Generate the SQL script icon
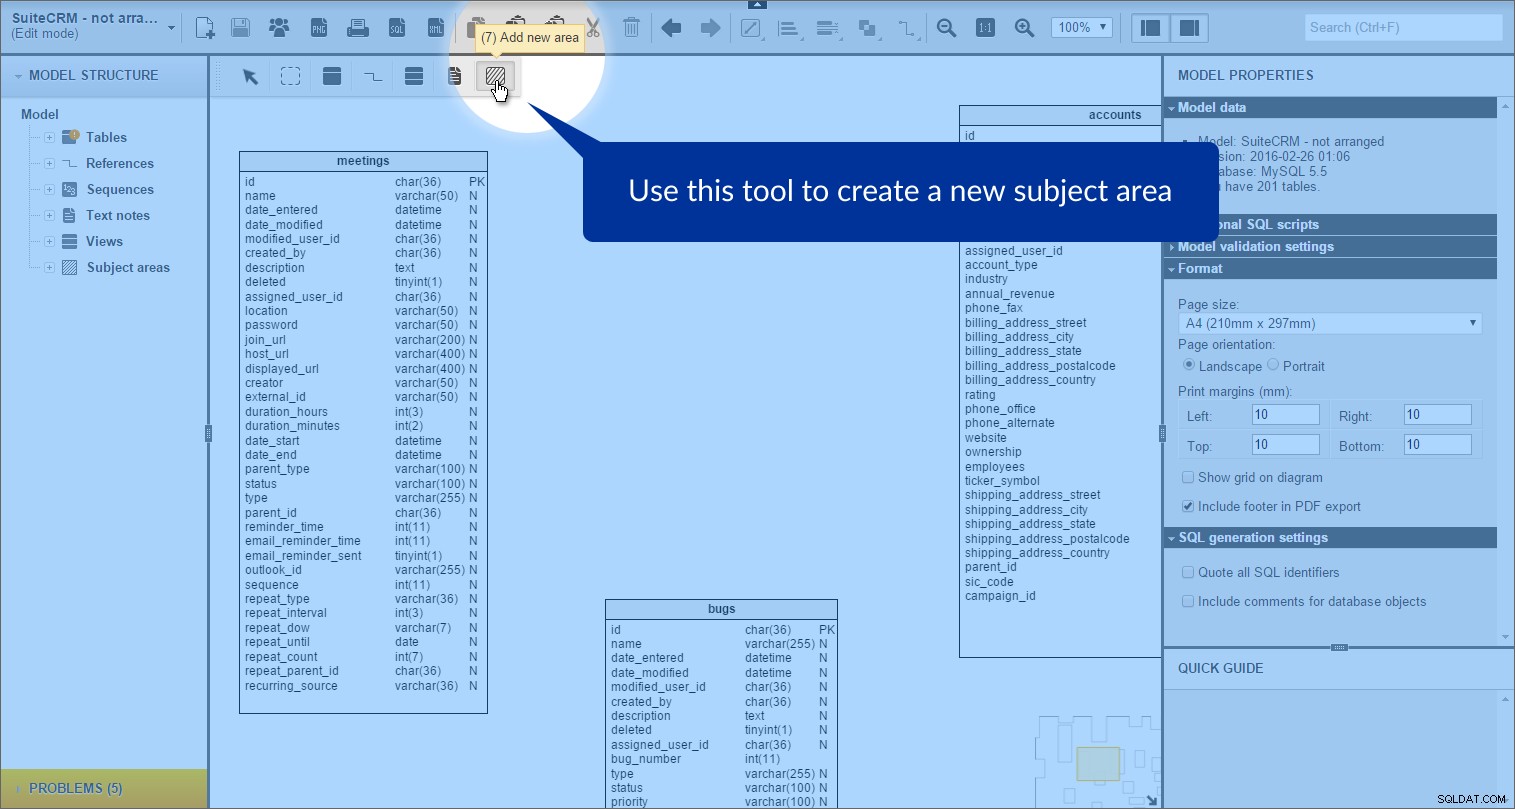The image size is (1515, 809). click(397, 28)
